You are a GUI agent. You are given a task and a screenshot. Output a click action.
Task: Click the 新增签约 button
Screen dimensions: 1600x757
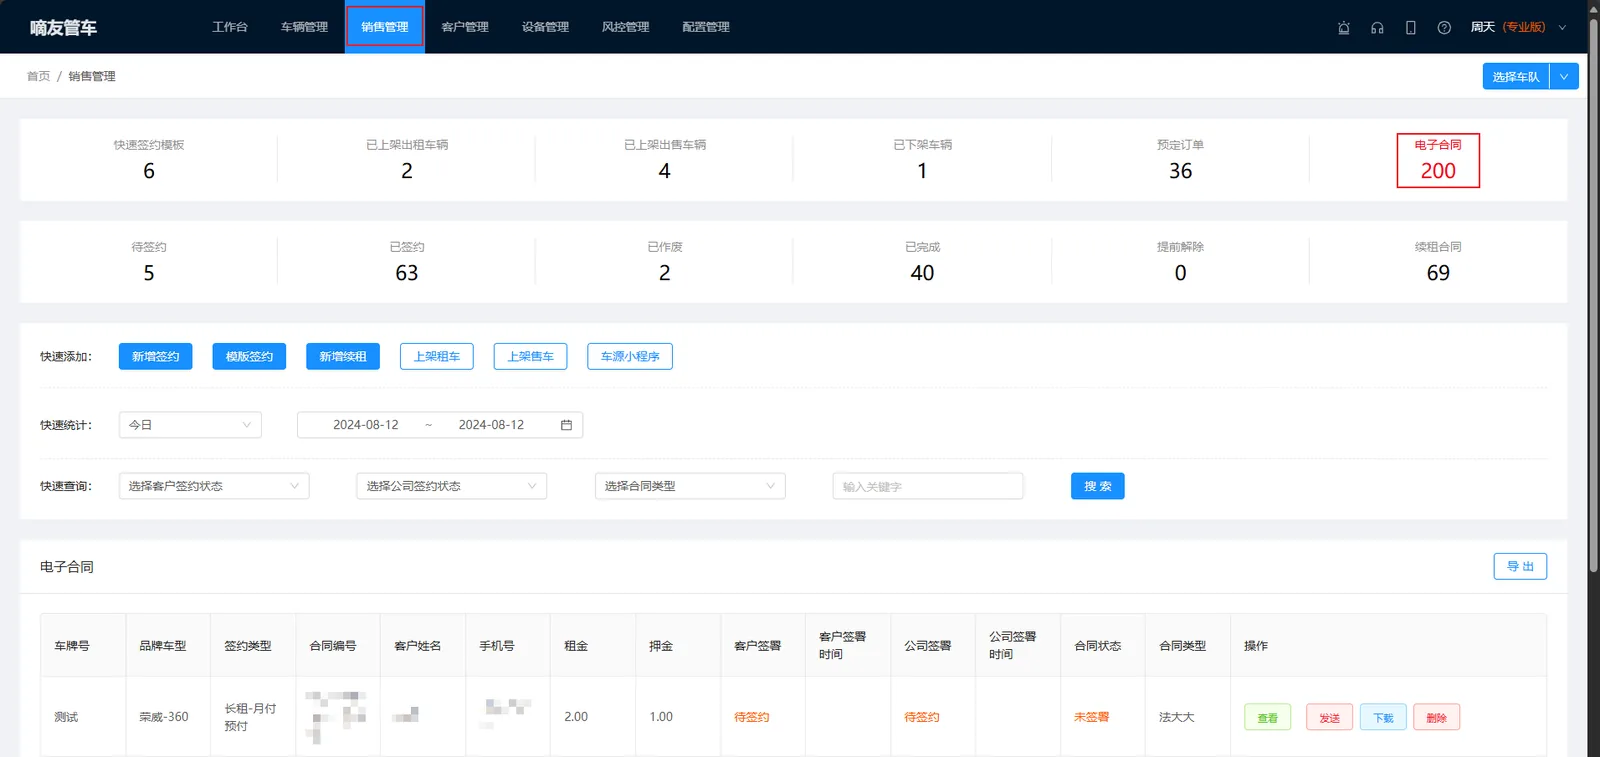(x=155, y=356)
